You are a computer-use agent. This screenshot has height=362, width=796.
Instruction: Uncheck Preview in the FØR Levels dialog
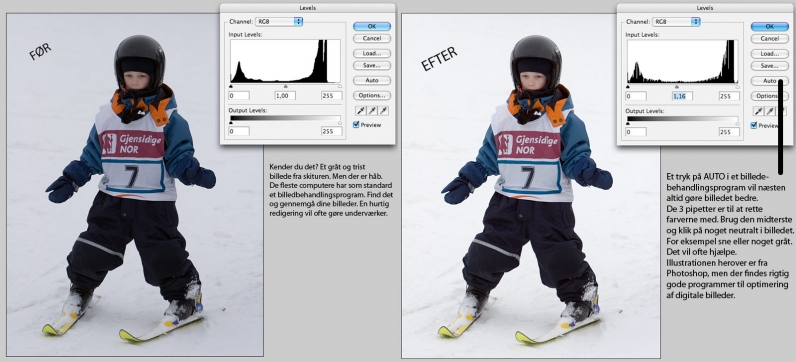pos(356,124)
